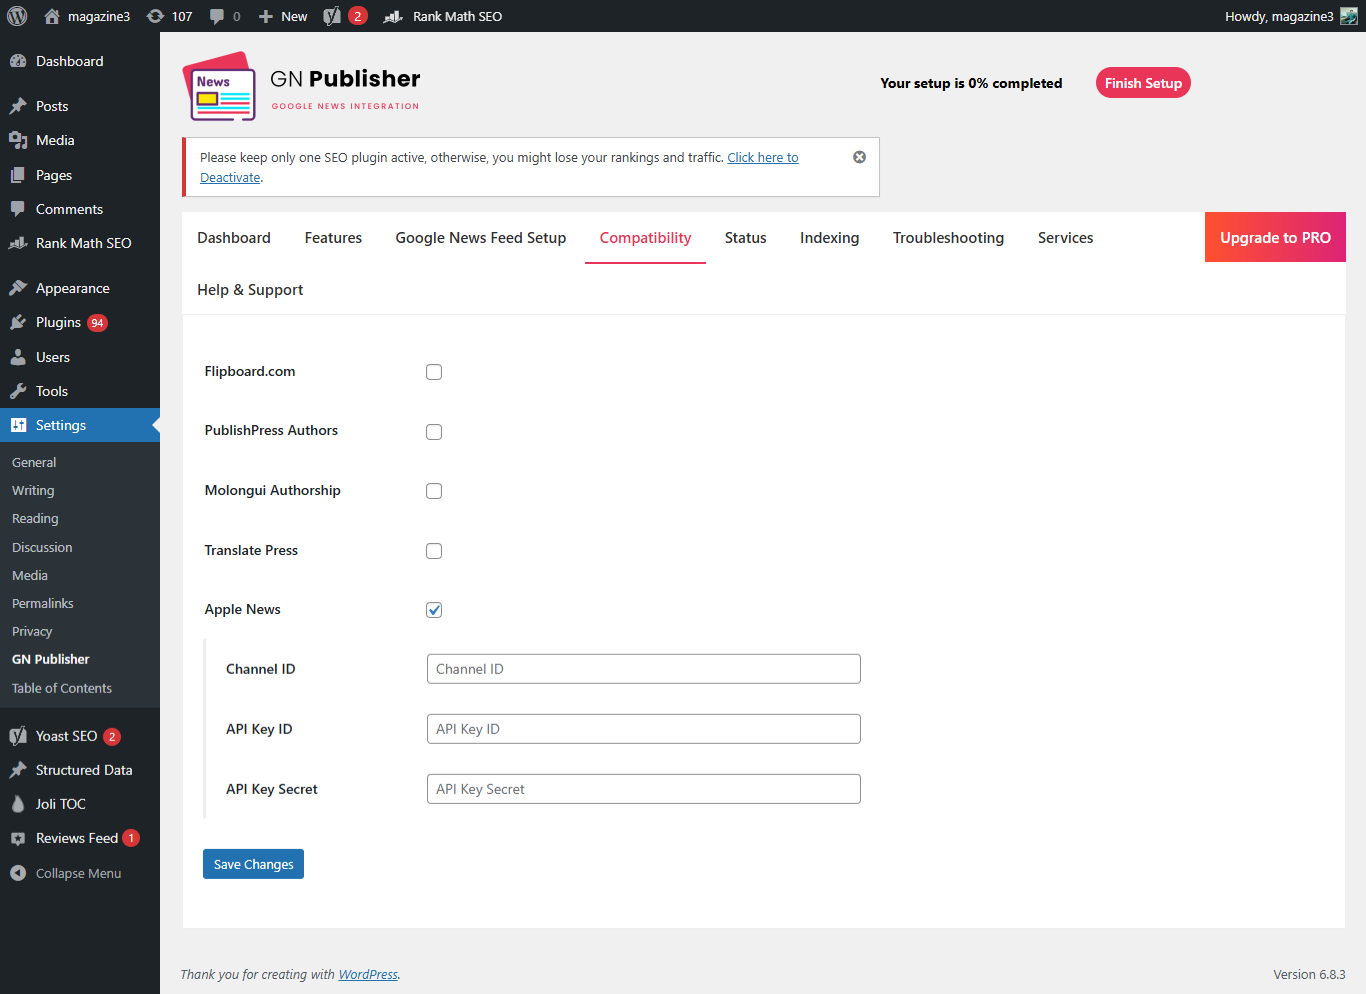The height and width of the screenshot is (994, 1366).
Task: Open Privacy settings submenu item
Action: click(x=32, y=631)
